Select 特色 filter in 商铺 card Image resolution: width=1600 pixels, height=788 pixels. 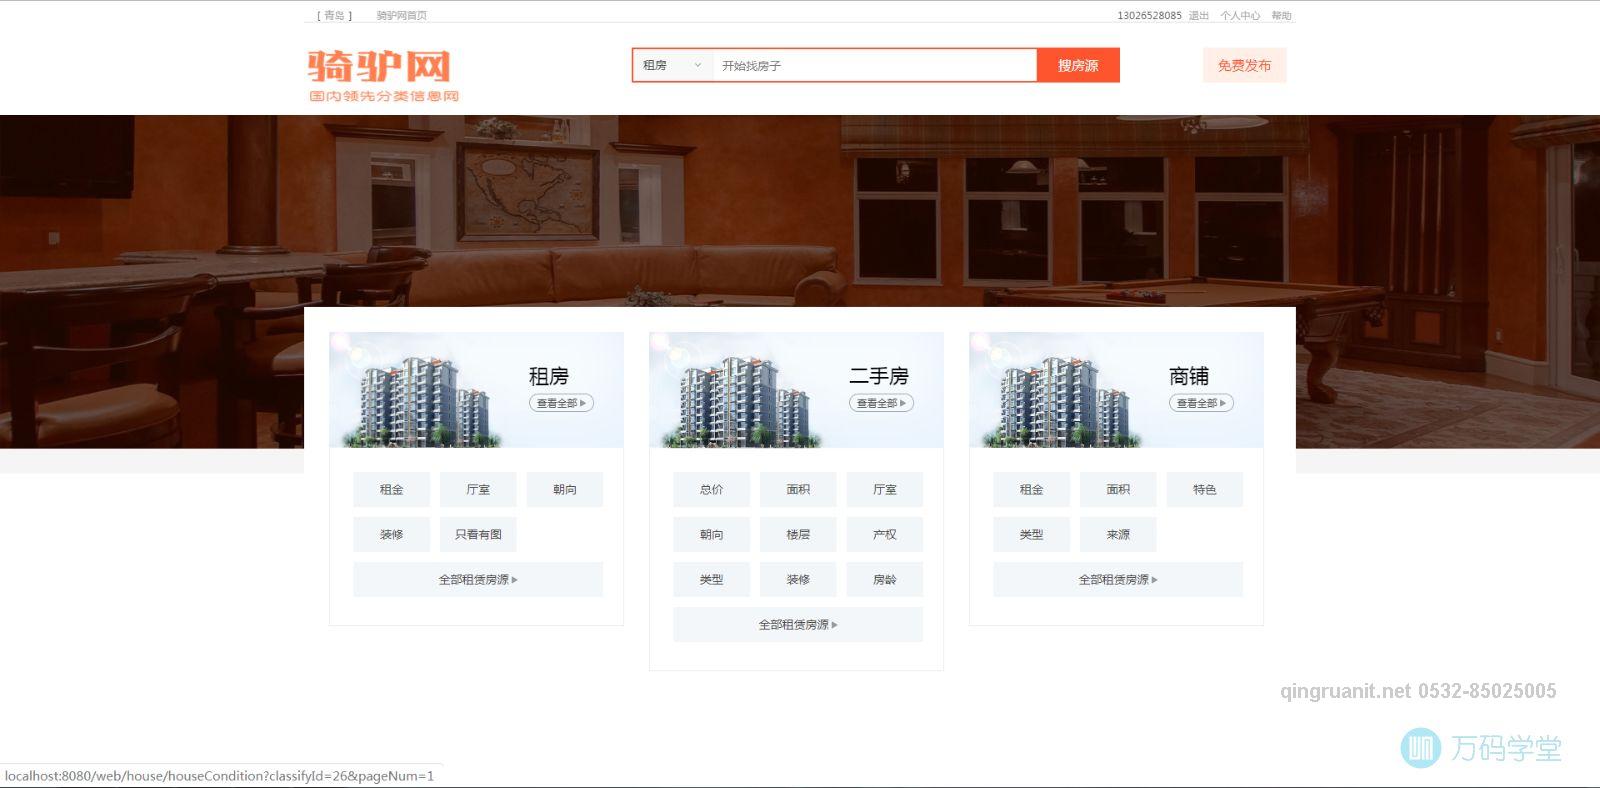click(x=1205, y=489)
